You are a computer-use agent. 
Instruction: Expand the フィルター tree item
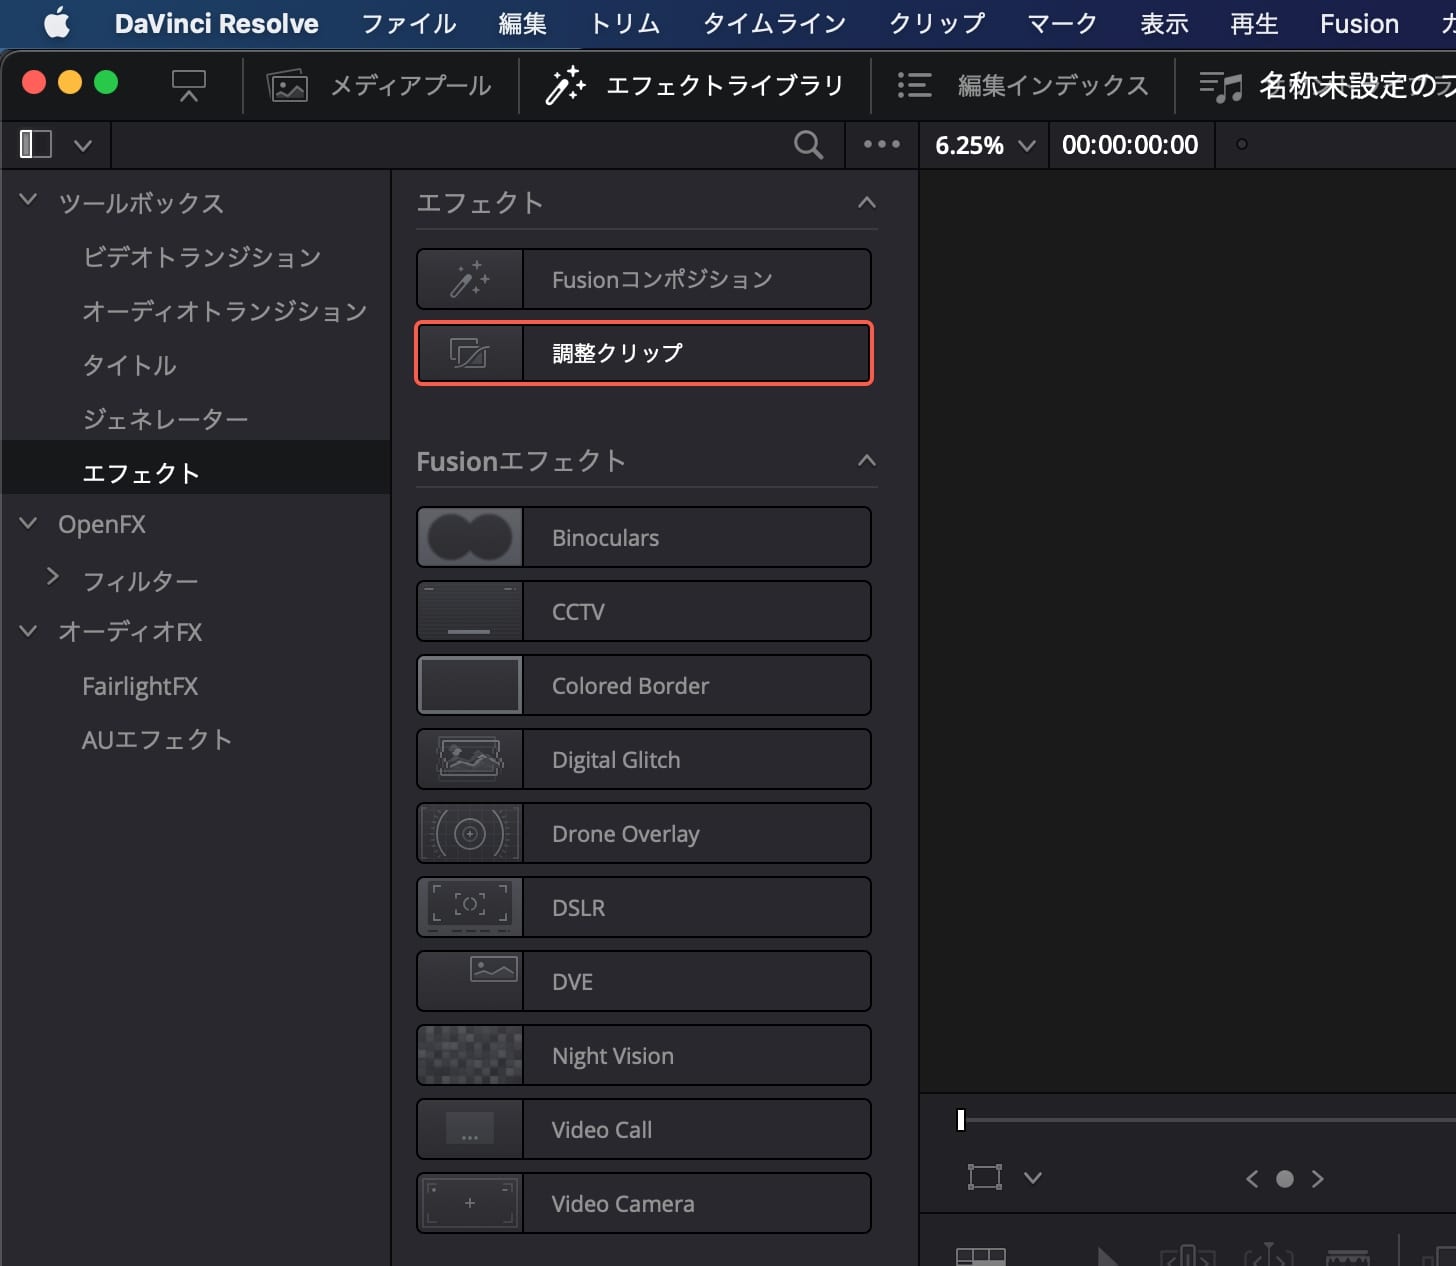[53, 577]
